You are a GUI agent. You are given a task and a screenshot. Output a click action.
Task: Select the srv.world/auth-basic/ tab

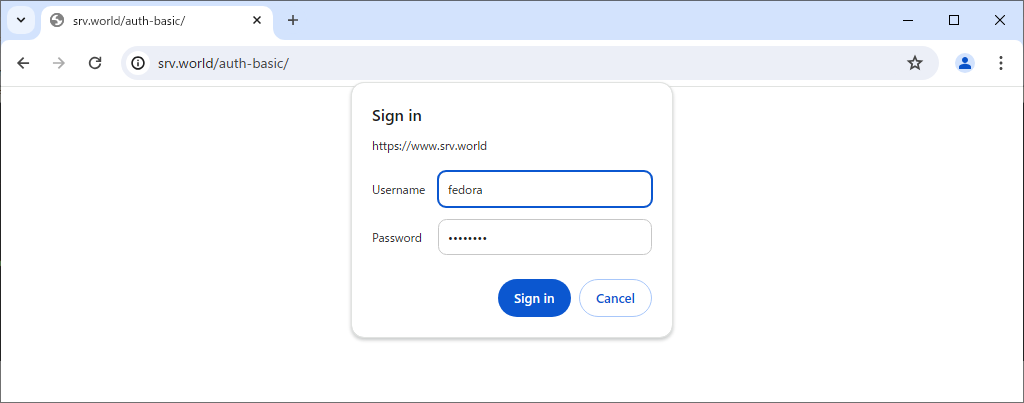150,20
